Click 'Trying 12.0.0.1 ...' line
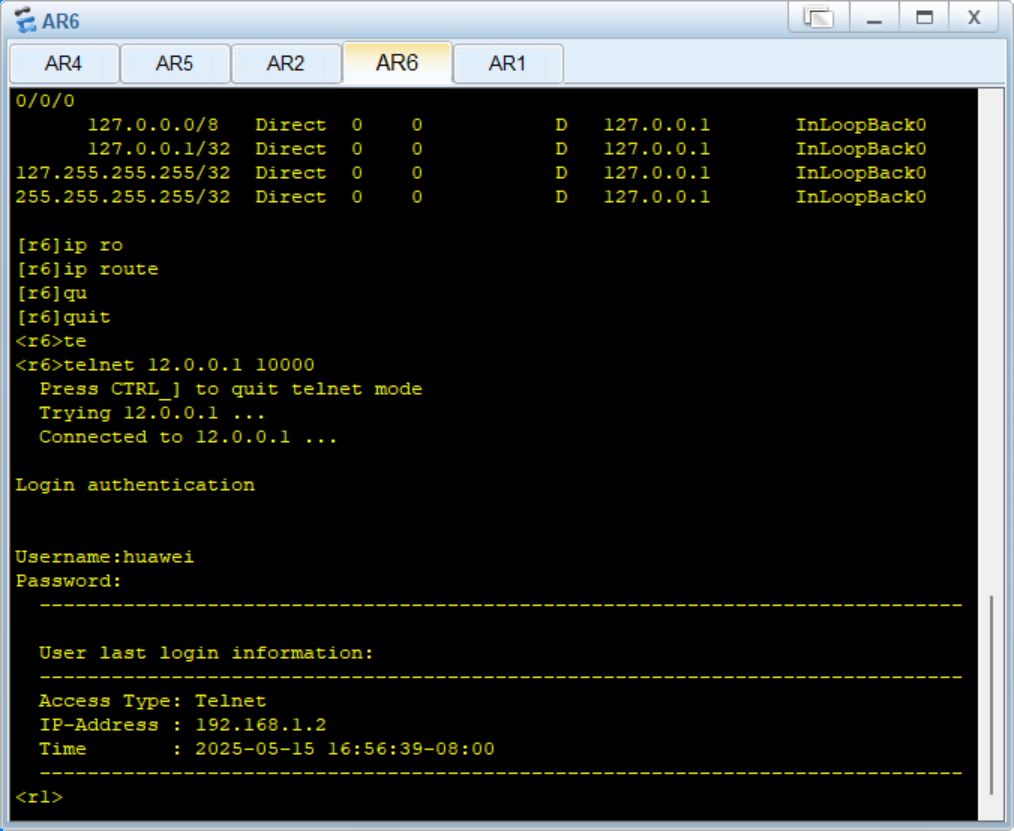 (152, 413)
